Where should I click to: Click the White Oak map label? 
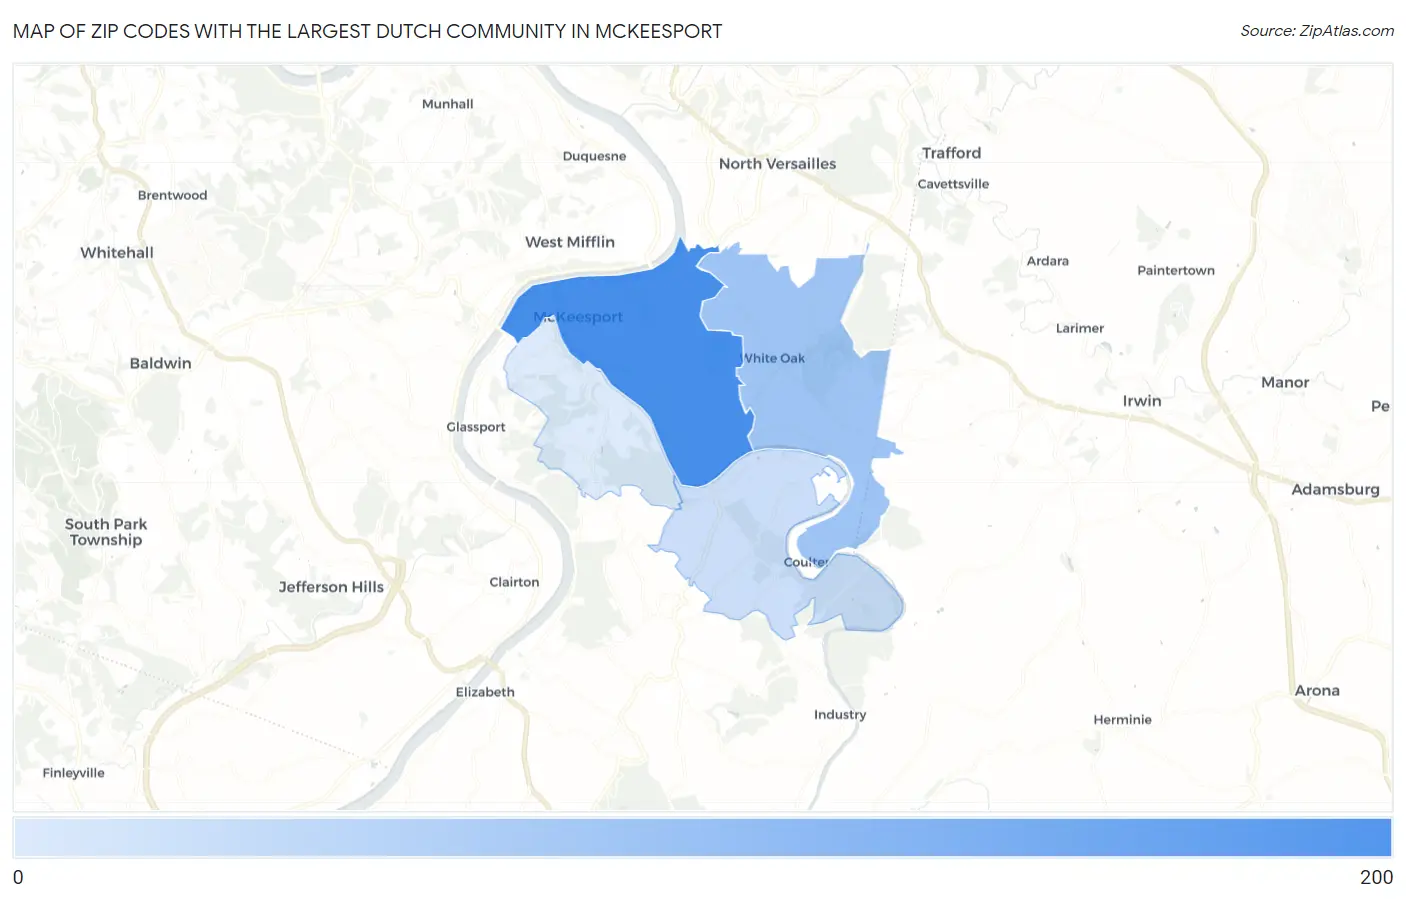(773, 358)
